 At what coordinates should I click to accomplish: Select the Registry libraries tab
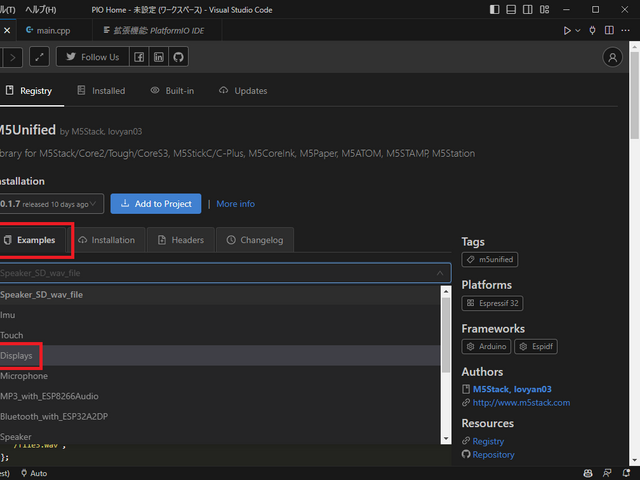coord(29,91)
